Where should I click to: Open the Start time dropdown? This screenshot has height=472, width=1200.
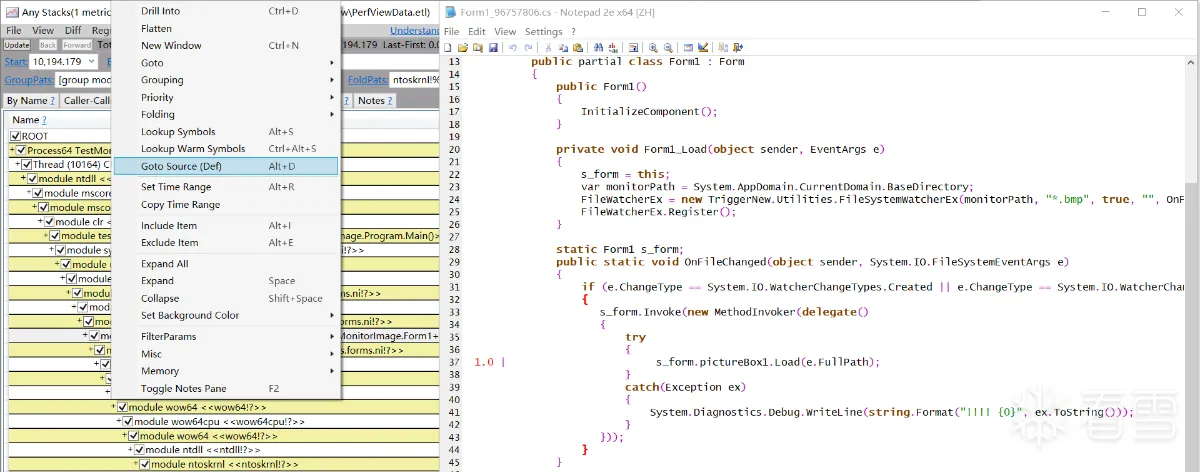click(x=91, y=62)
